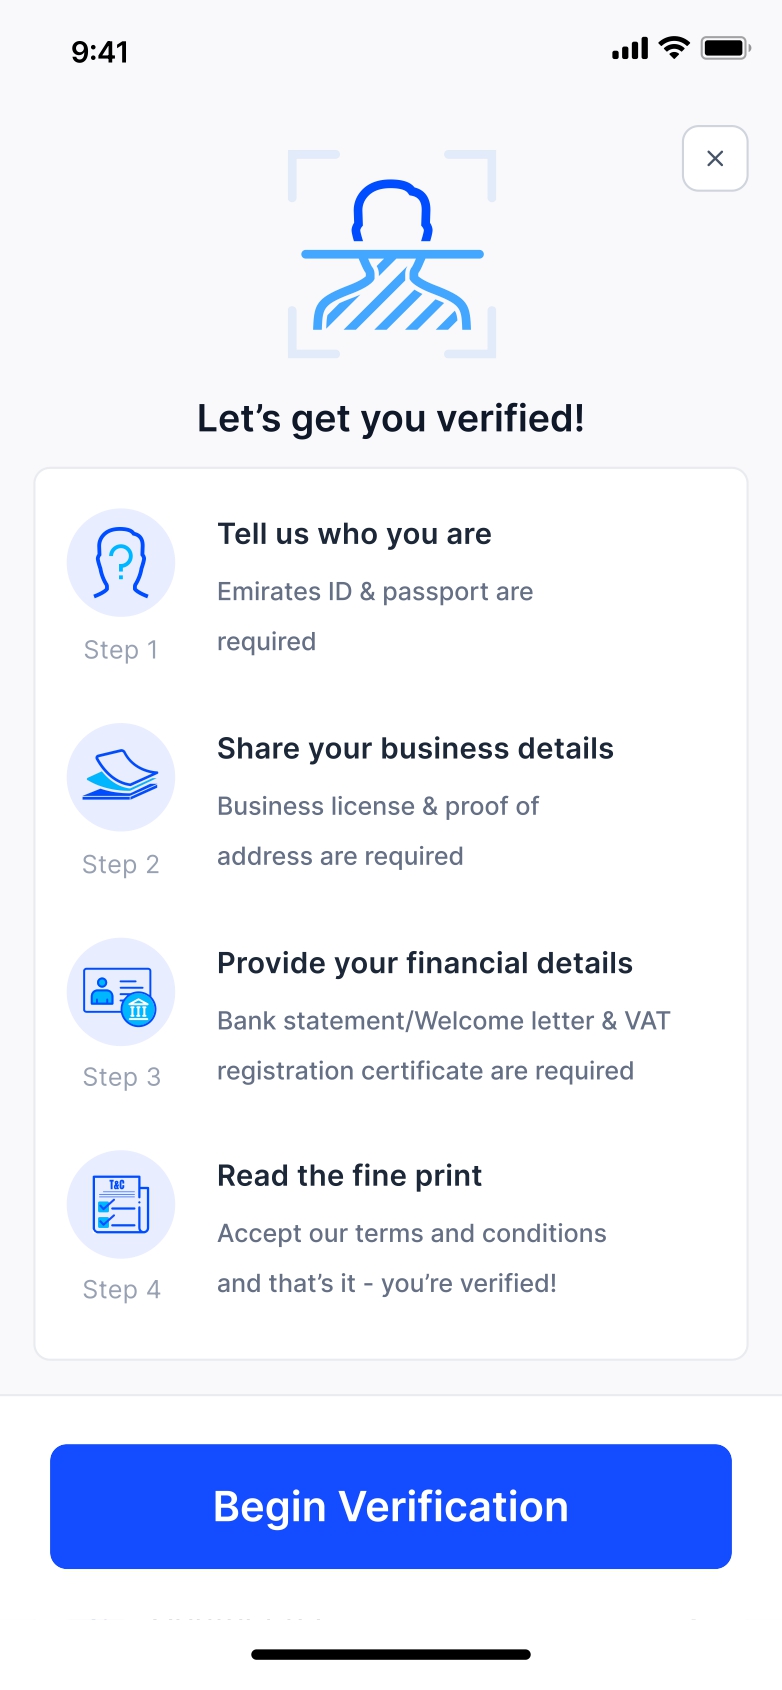782x1690 pixels.
Task: Click the "Step 2" label
Action: pyautogui.click(x=121, y=864)
